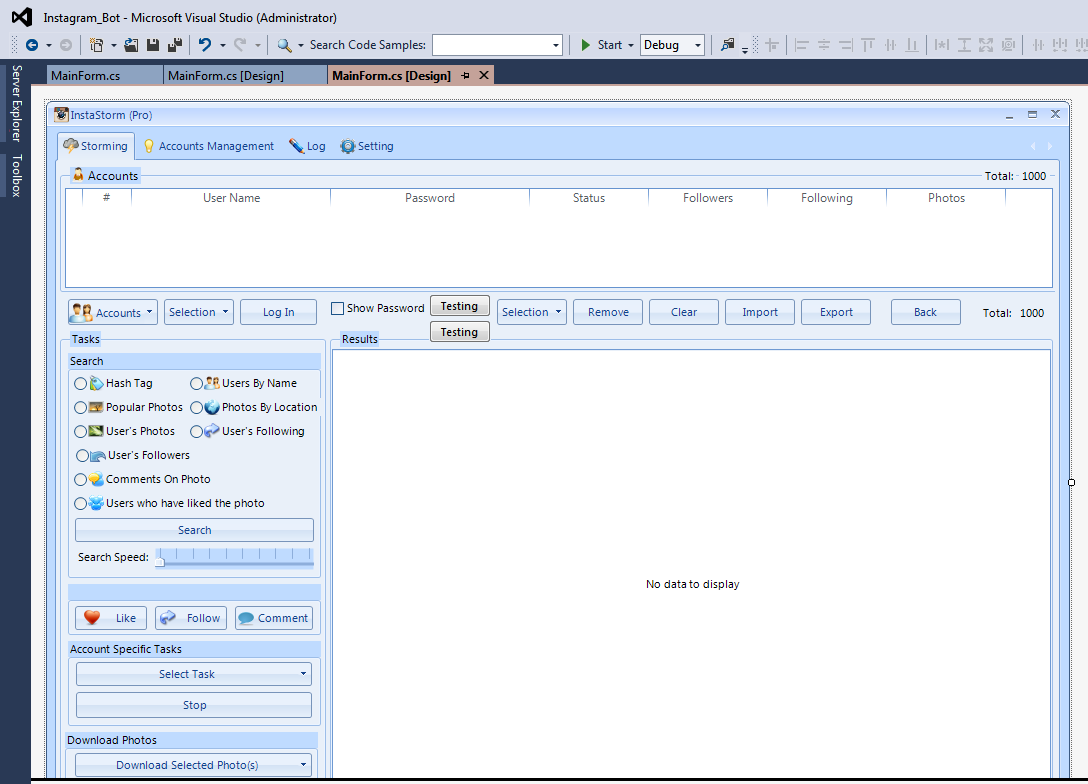This screenshot has height=784, width=1088.
Task: Click in the Search Code Samples field
Action: pos(491,45)
